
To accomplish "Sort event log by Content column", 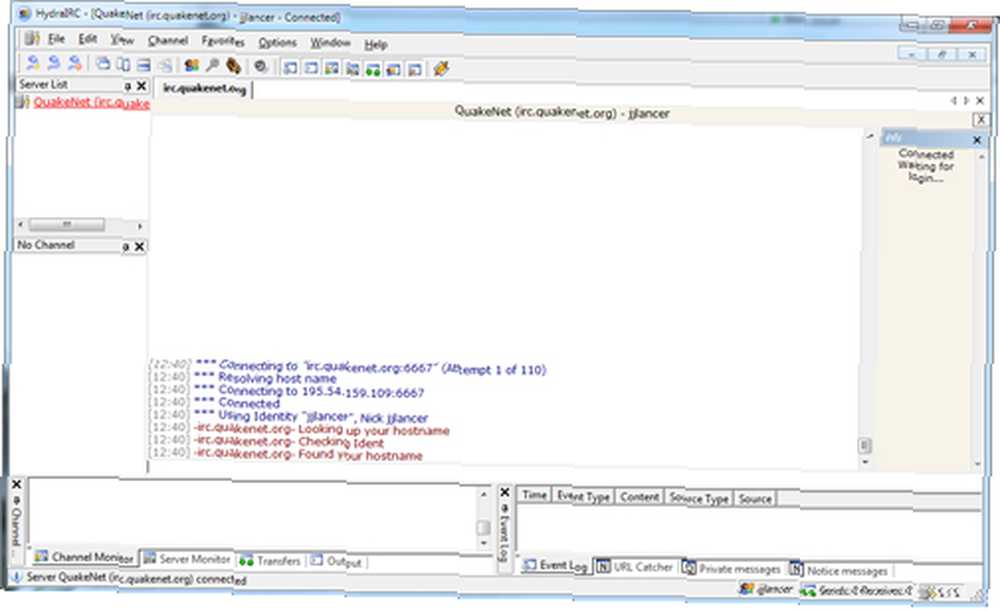I will click(640, 497).
